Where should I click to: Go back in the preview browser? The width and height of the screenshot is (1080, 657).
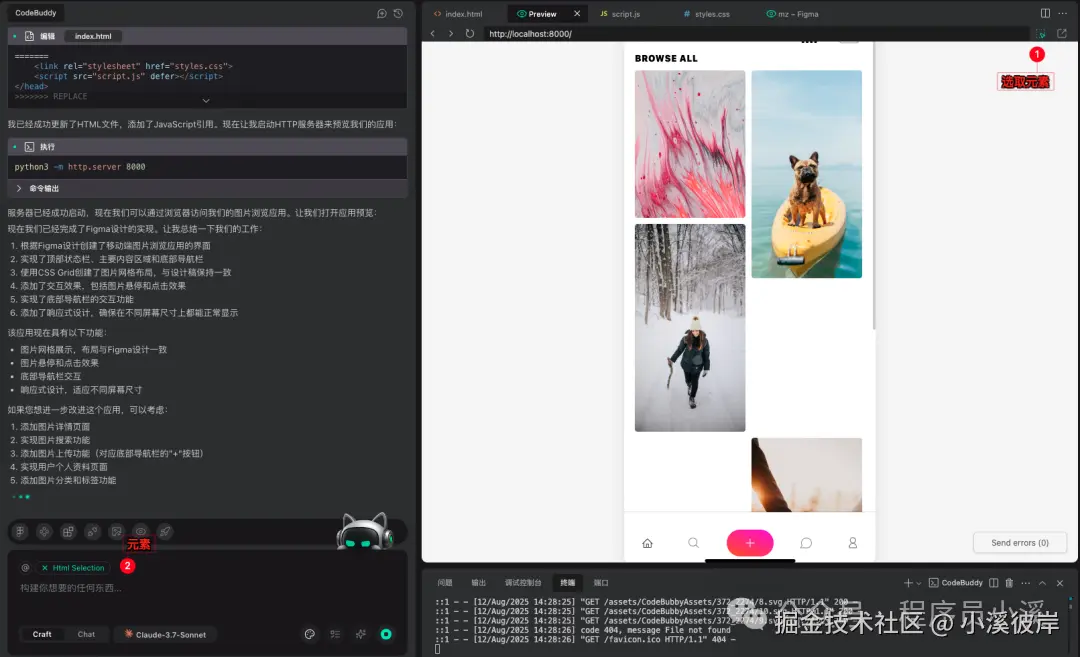point(433,33)
